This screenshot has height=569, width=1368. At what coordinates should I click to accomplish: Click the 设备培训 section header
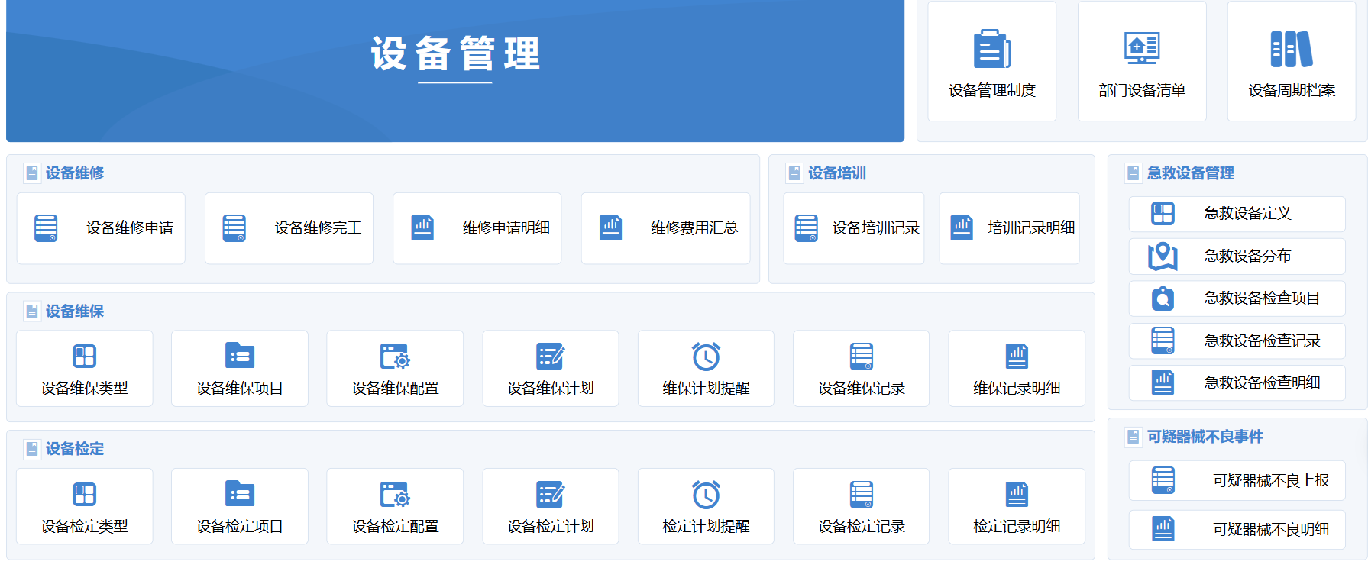click(837, 173)
